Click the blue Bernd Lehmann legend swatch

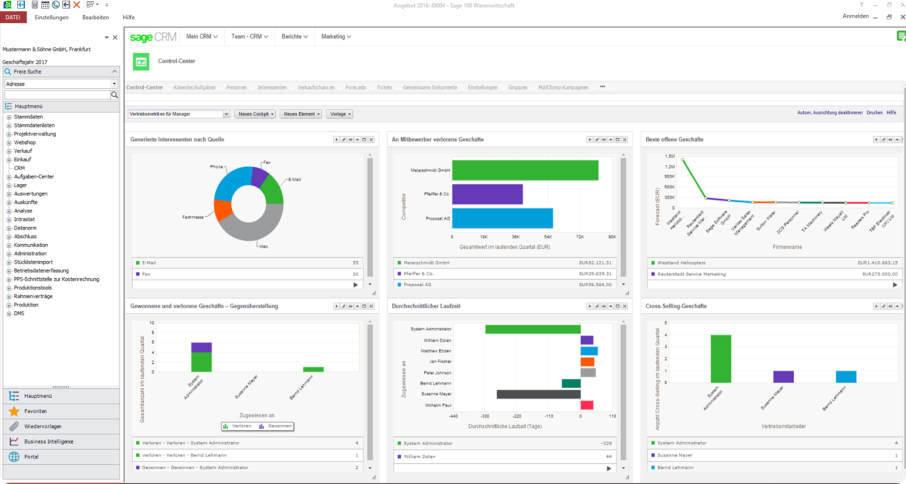coord(653,467)
